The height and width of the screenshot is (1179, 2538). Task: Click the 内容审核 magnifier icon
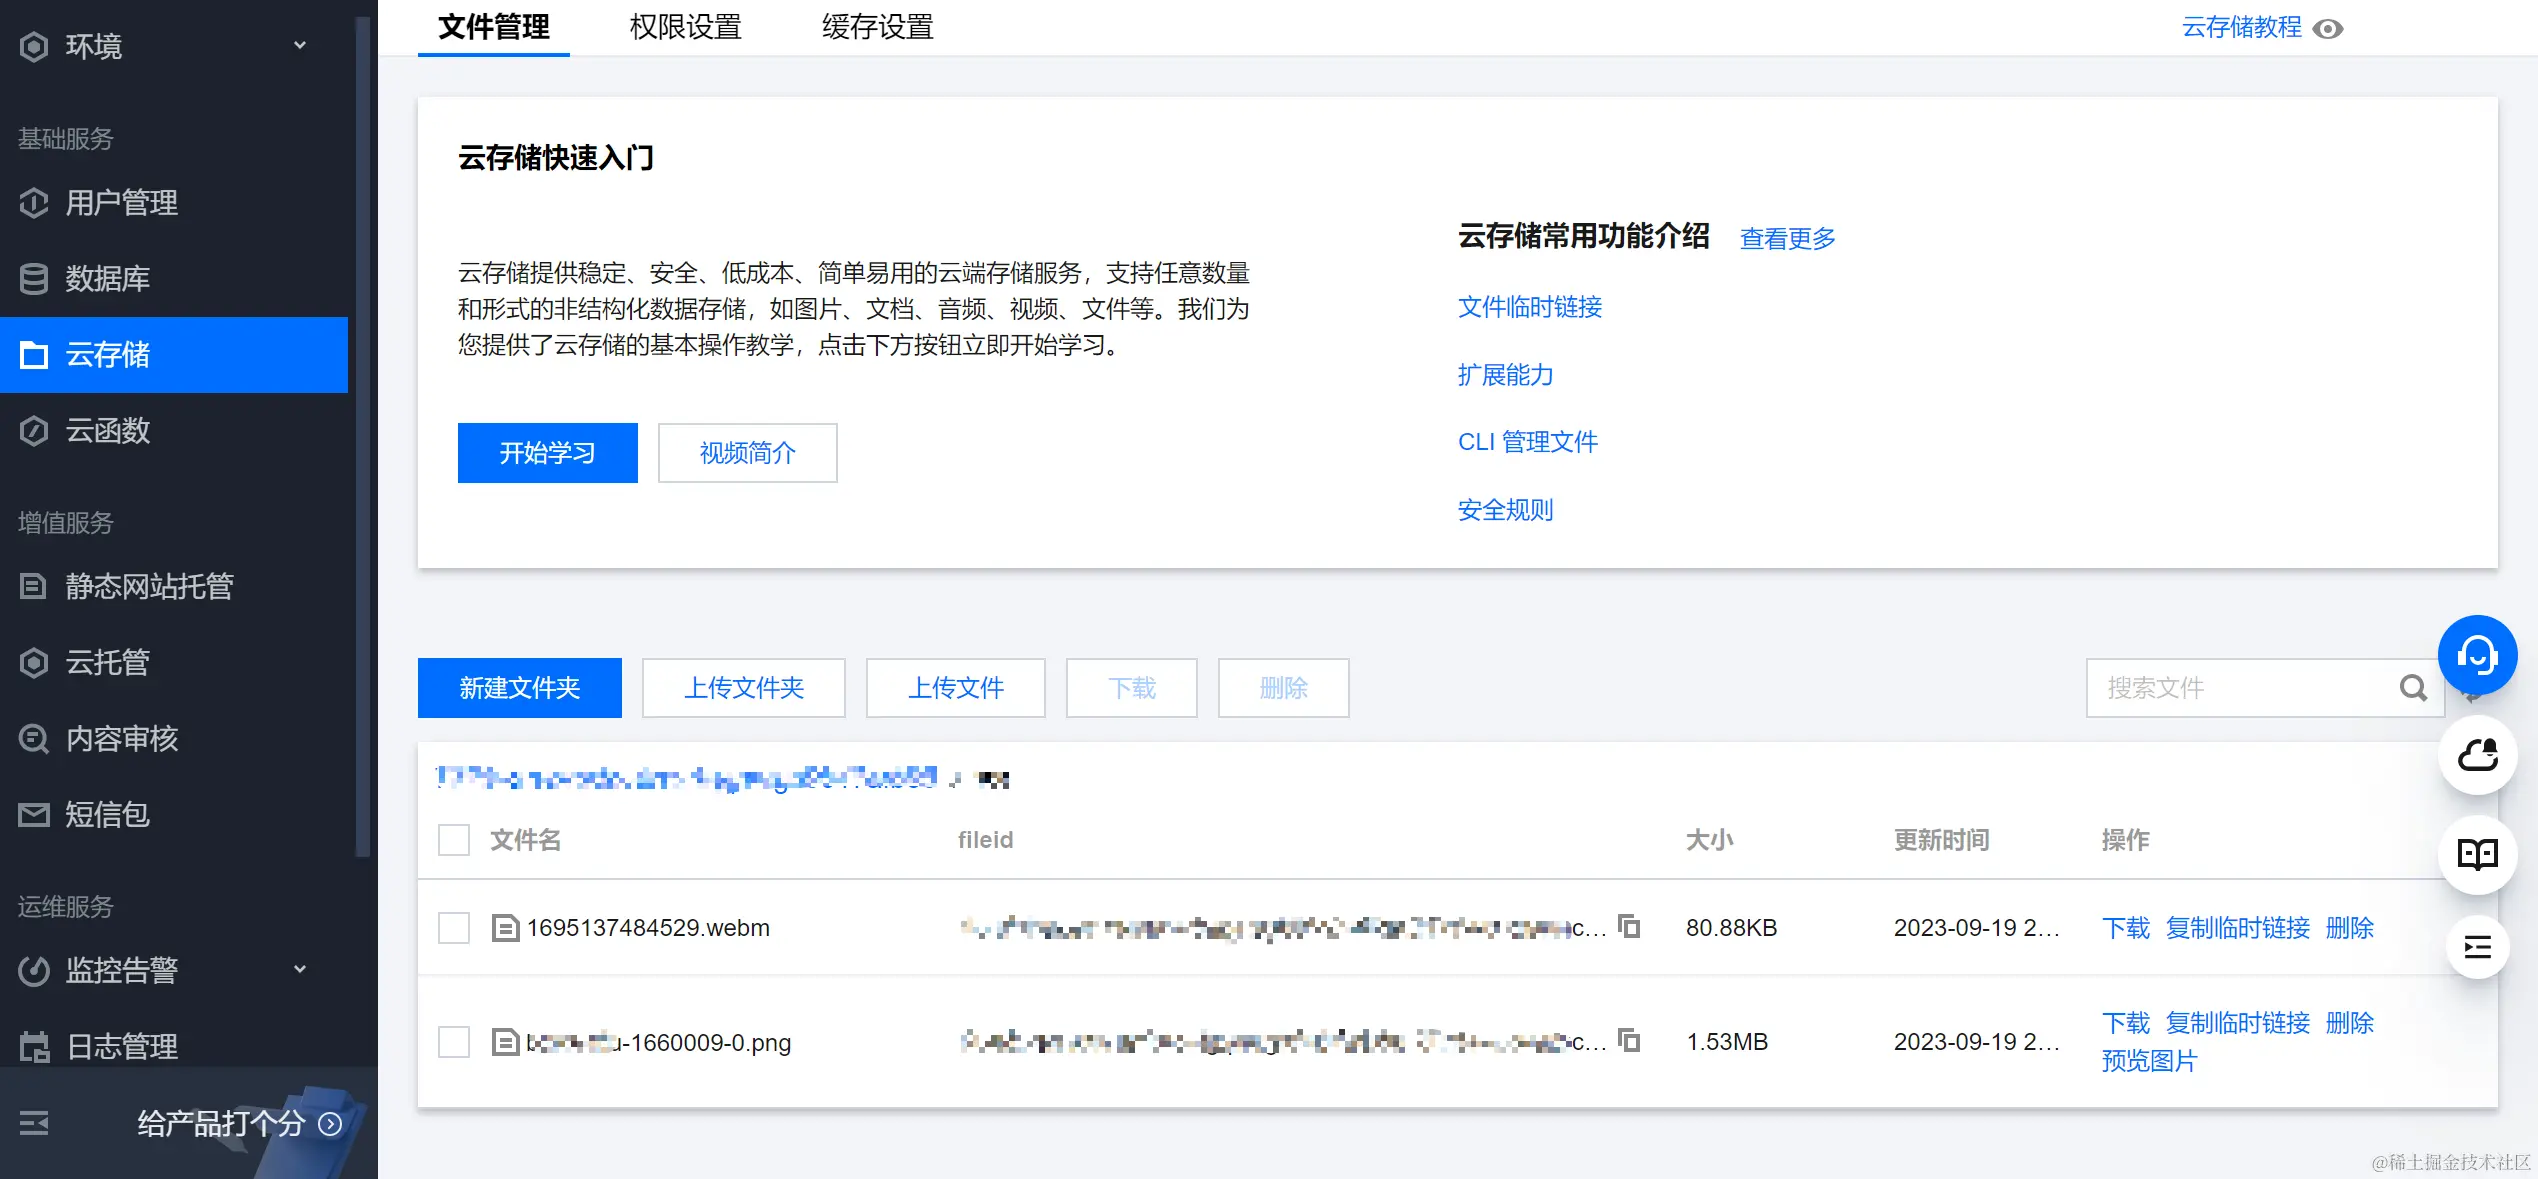pyautogui.click(x=34, y=739)
